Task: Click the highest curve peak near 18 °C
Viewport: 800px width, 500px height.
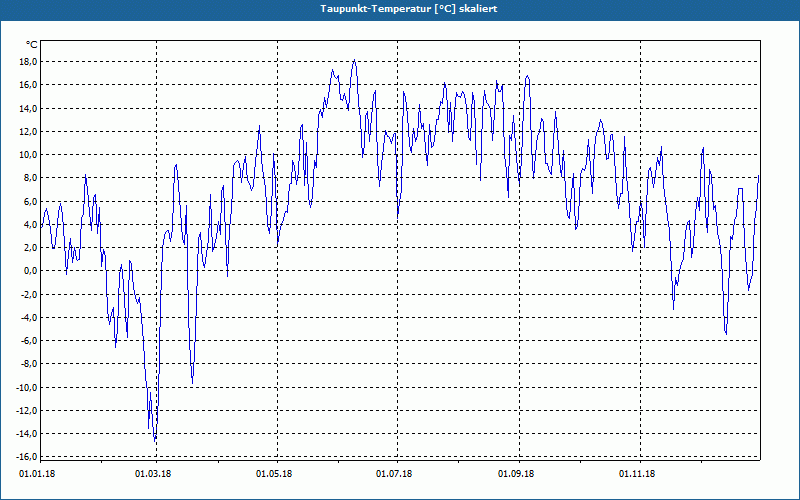Action: tap(355, 60)
